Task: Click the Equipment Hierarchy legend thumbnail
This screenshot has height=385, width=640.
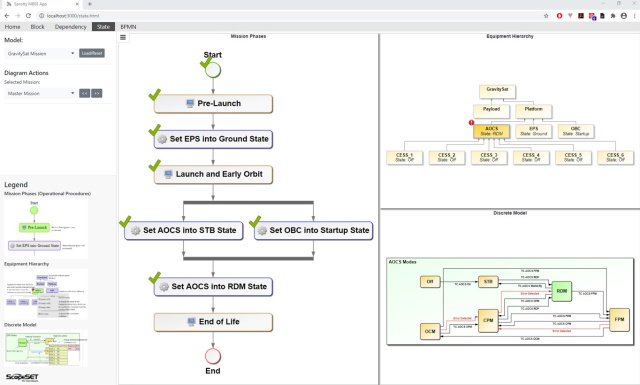Action: [x=46, y=294]
